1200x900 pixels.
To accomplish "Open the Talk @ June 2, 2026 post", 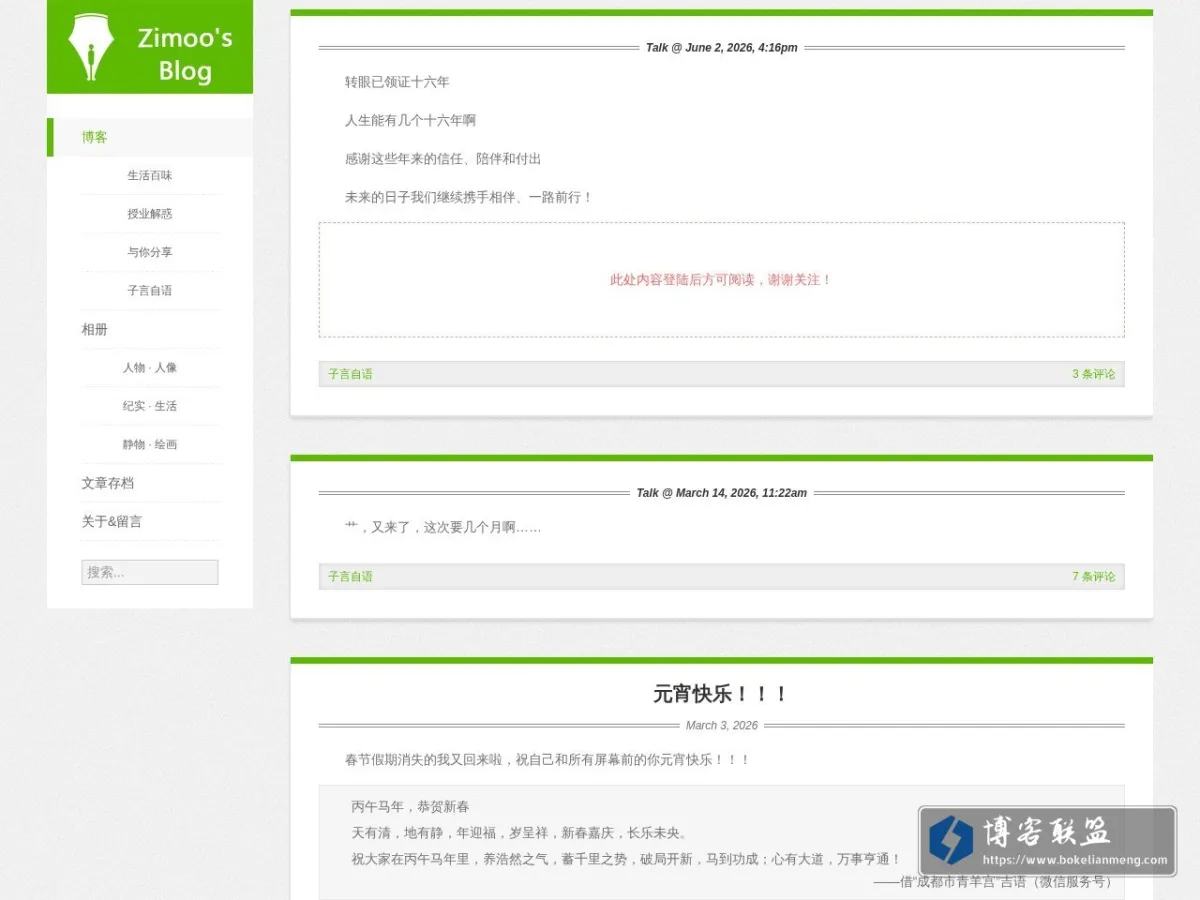I will click(x=722, y=48).
